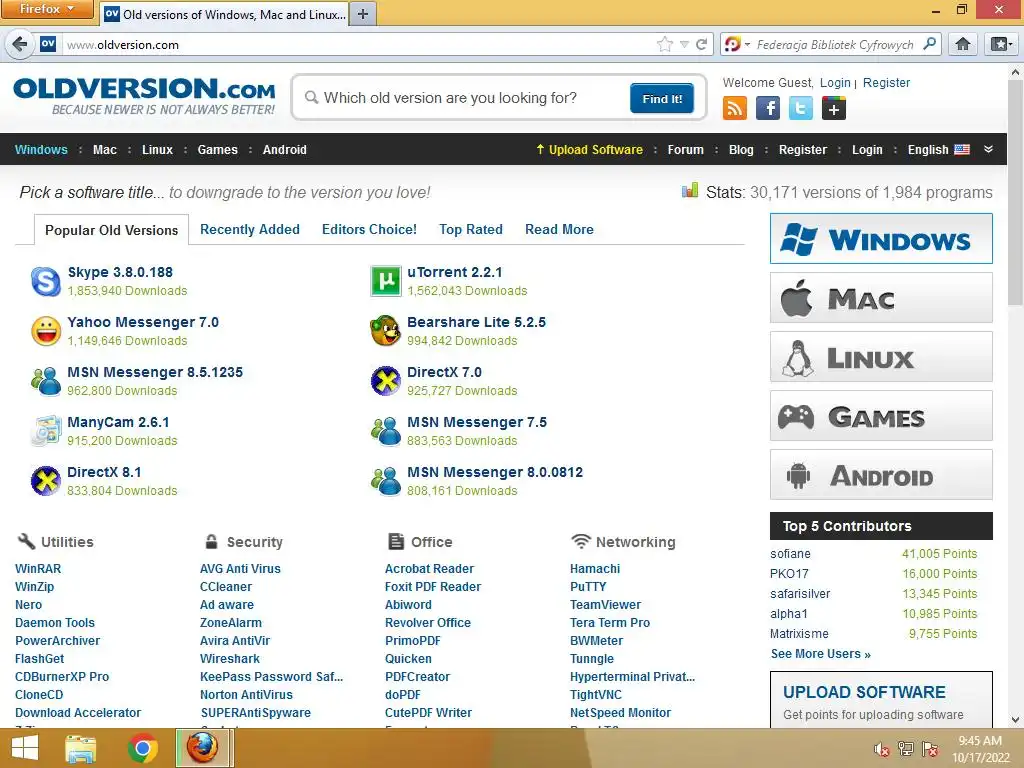Viewport: 1024px width, 768px height.
Task: Open the See More Users link
Action: coord(820,654)
